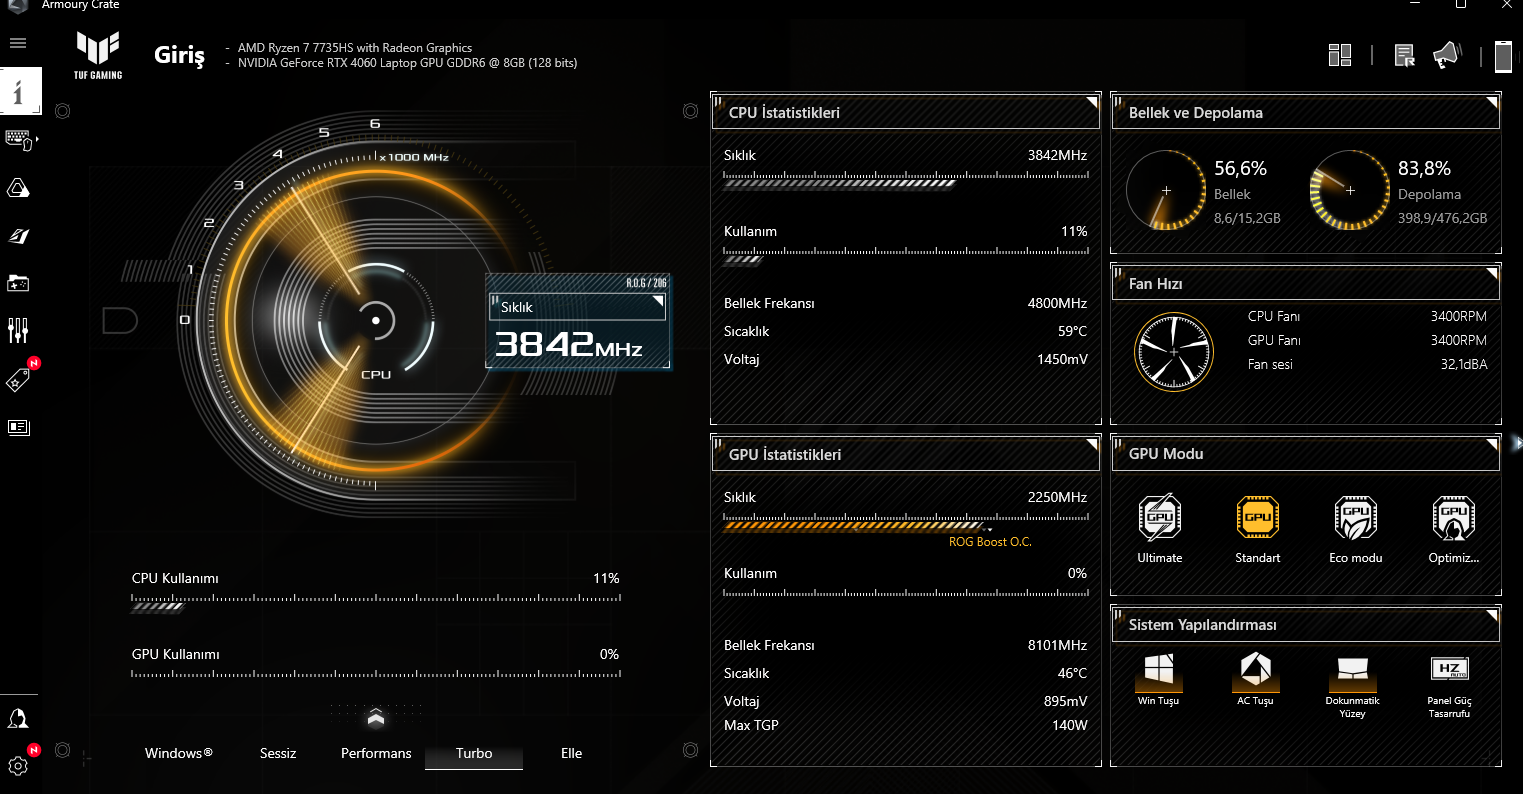Click the Giriş page title
The height and width of the screenshot is (794, 1523).
180,55
